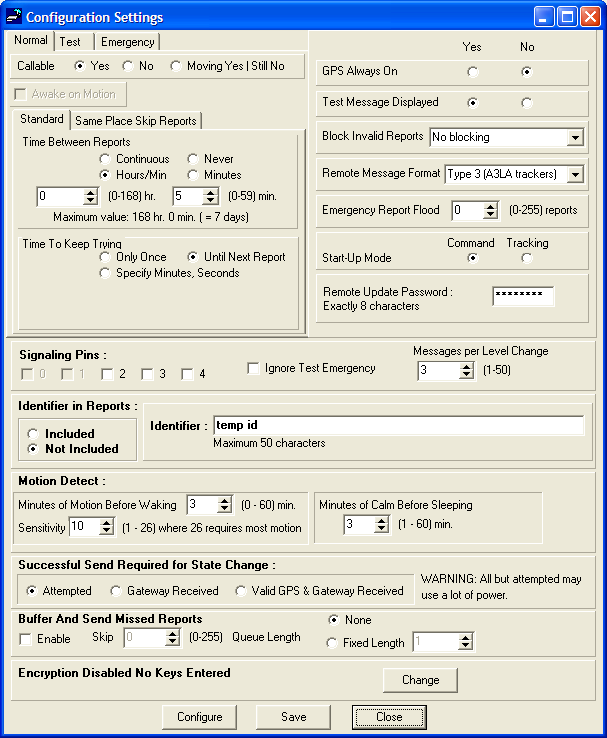
Task: Increase Messages per Level Change value
Action: 466,367
